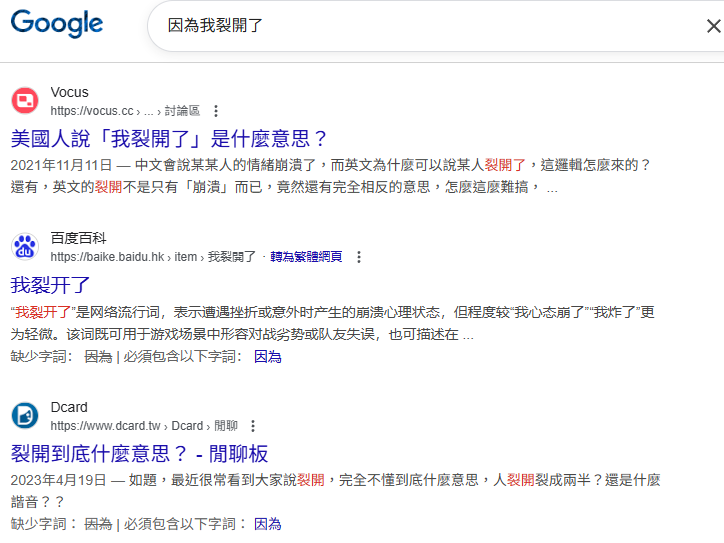This screenshot has height=543, width=724.
Task: Click the Dcard site favicon
Action: [25, 416]
